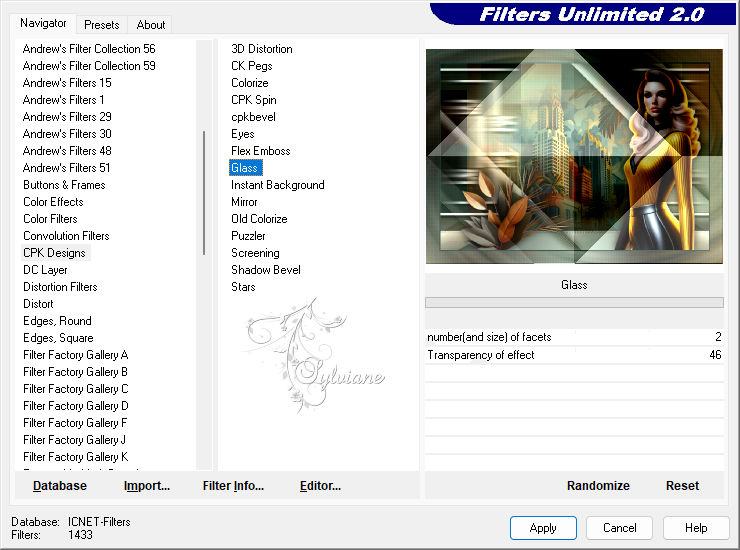Click the Apply button
This screenshot has height=550, width=740.
pos(543,528)
